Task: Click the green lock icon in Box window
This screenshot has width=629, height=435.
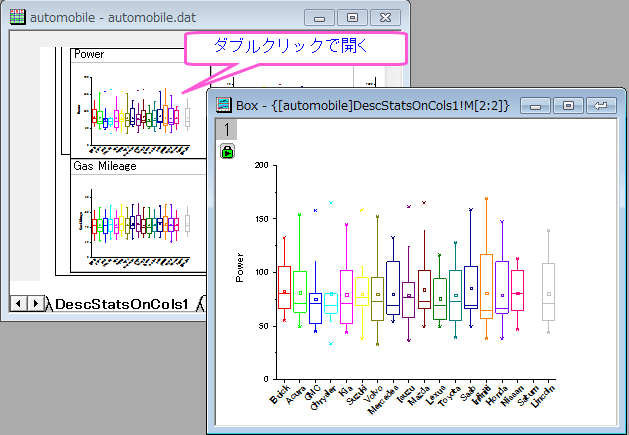Action: [227, 151]
